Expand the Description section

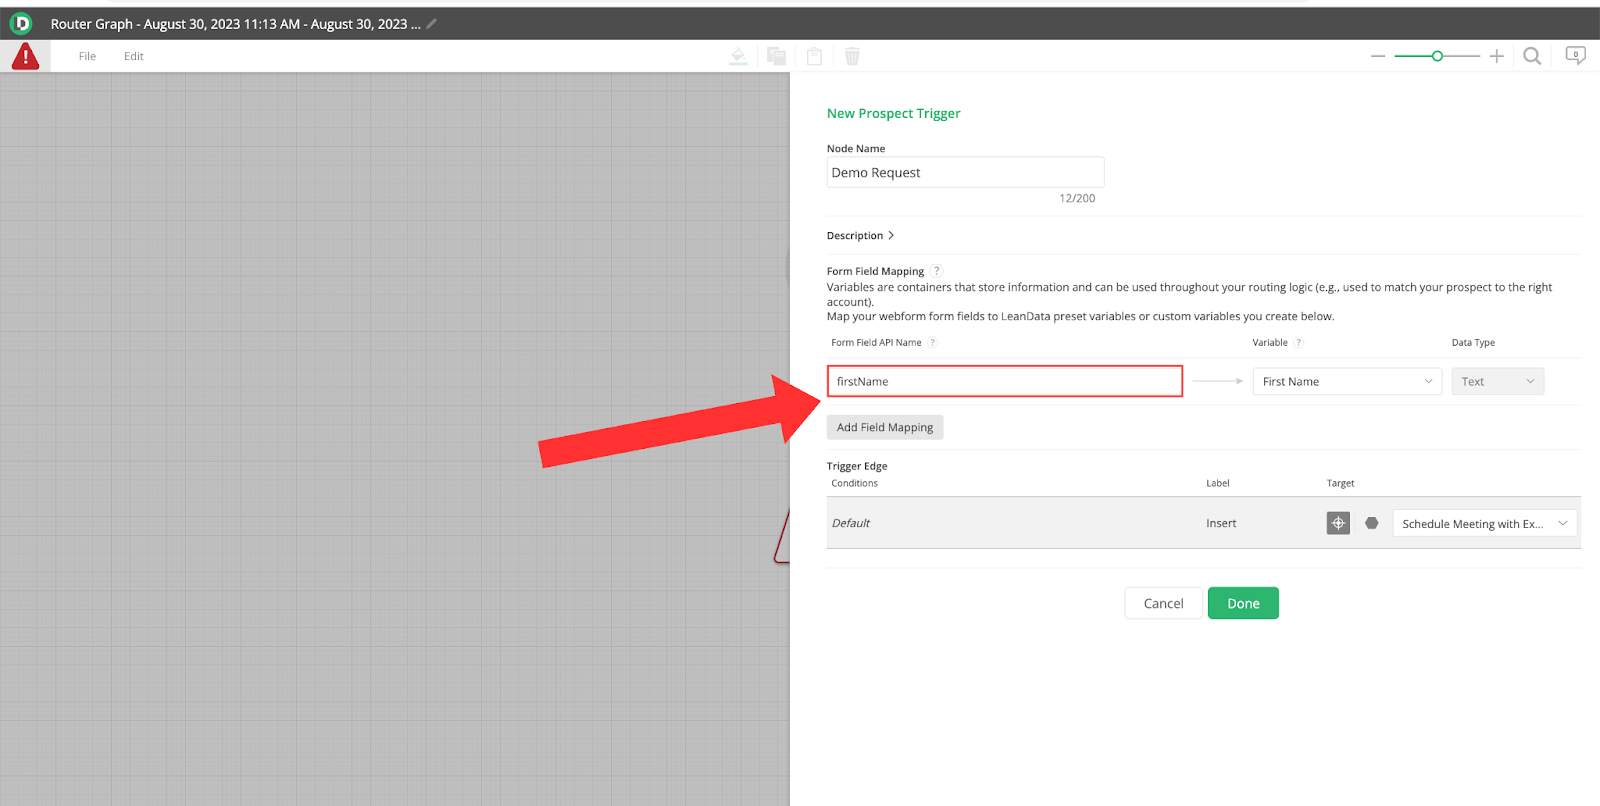(860, 236)
